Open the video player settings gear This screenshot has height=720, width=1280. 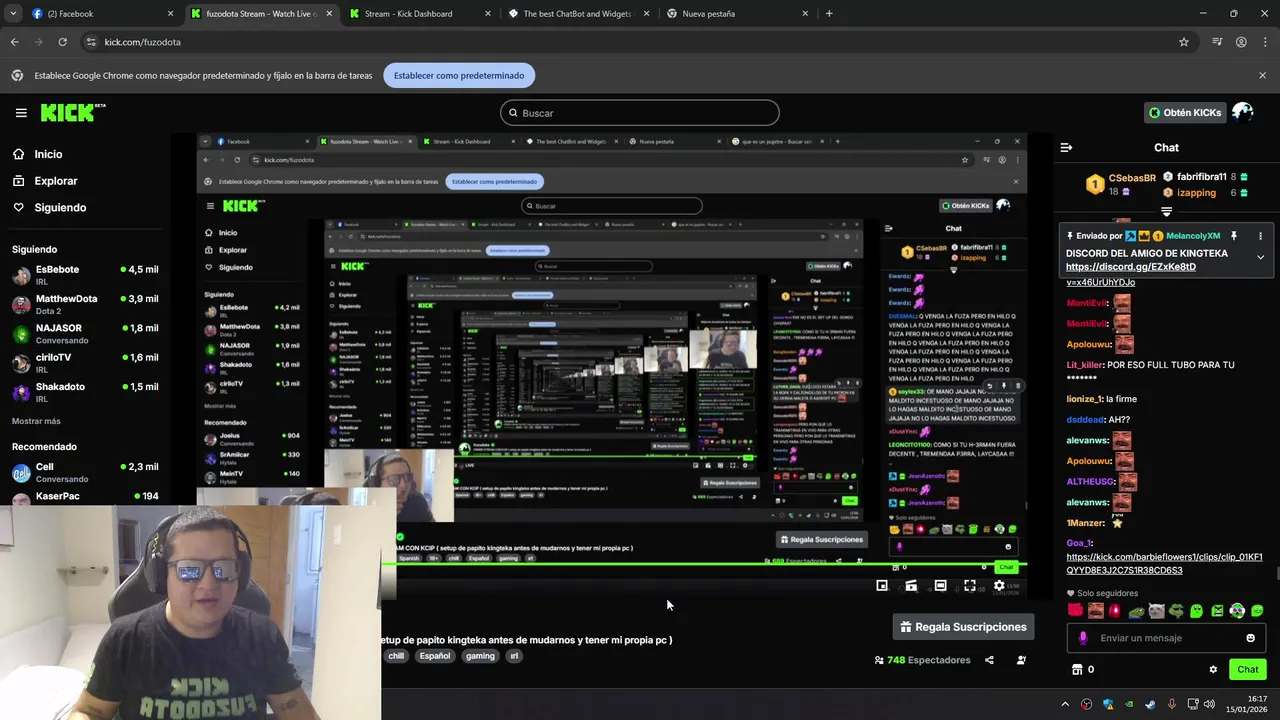click(x=998, y=586)
